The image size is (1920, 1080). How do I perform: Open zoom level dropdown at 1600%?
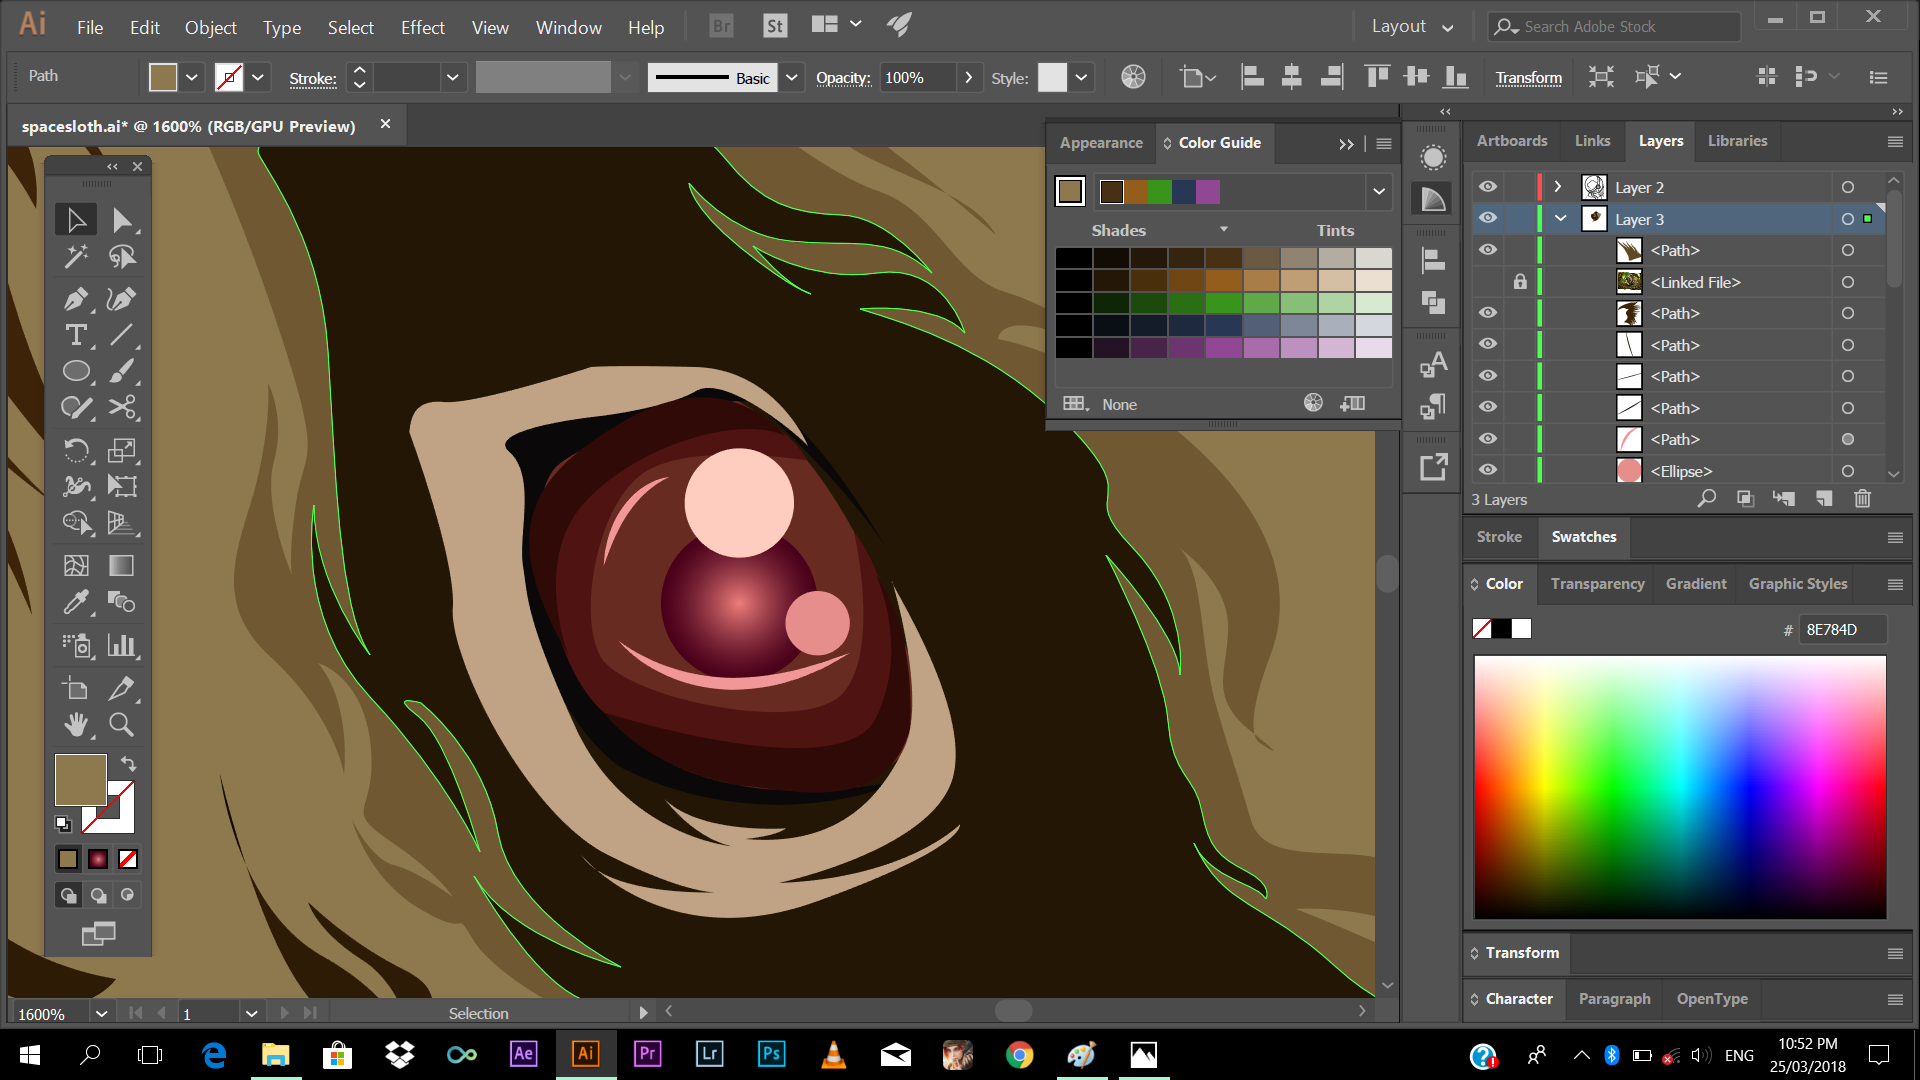point(101,1013)
